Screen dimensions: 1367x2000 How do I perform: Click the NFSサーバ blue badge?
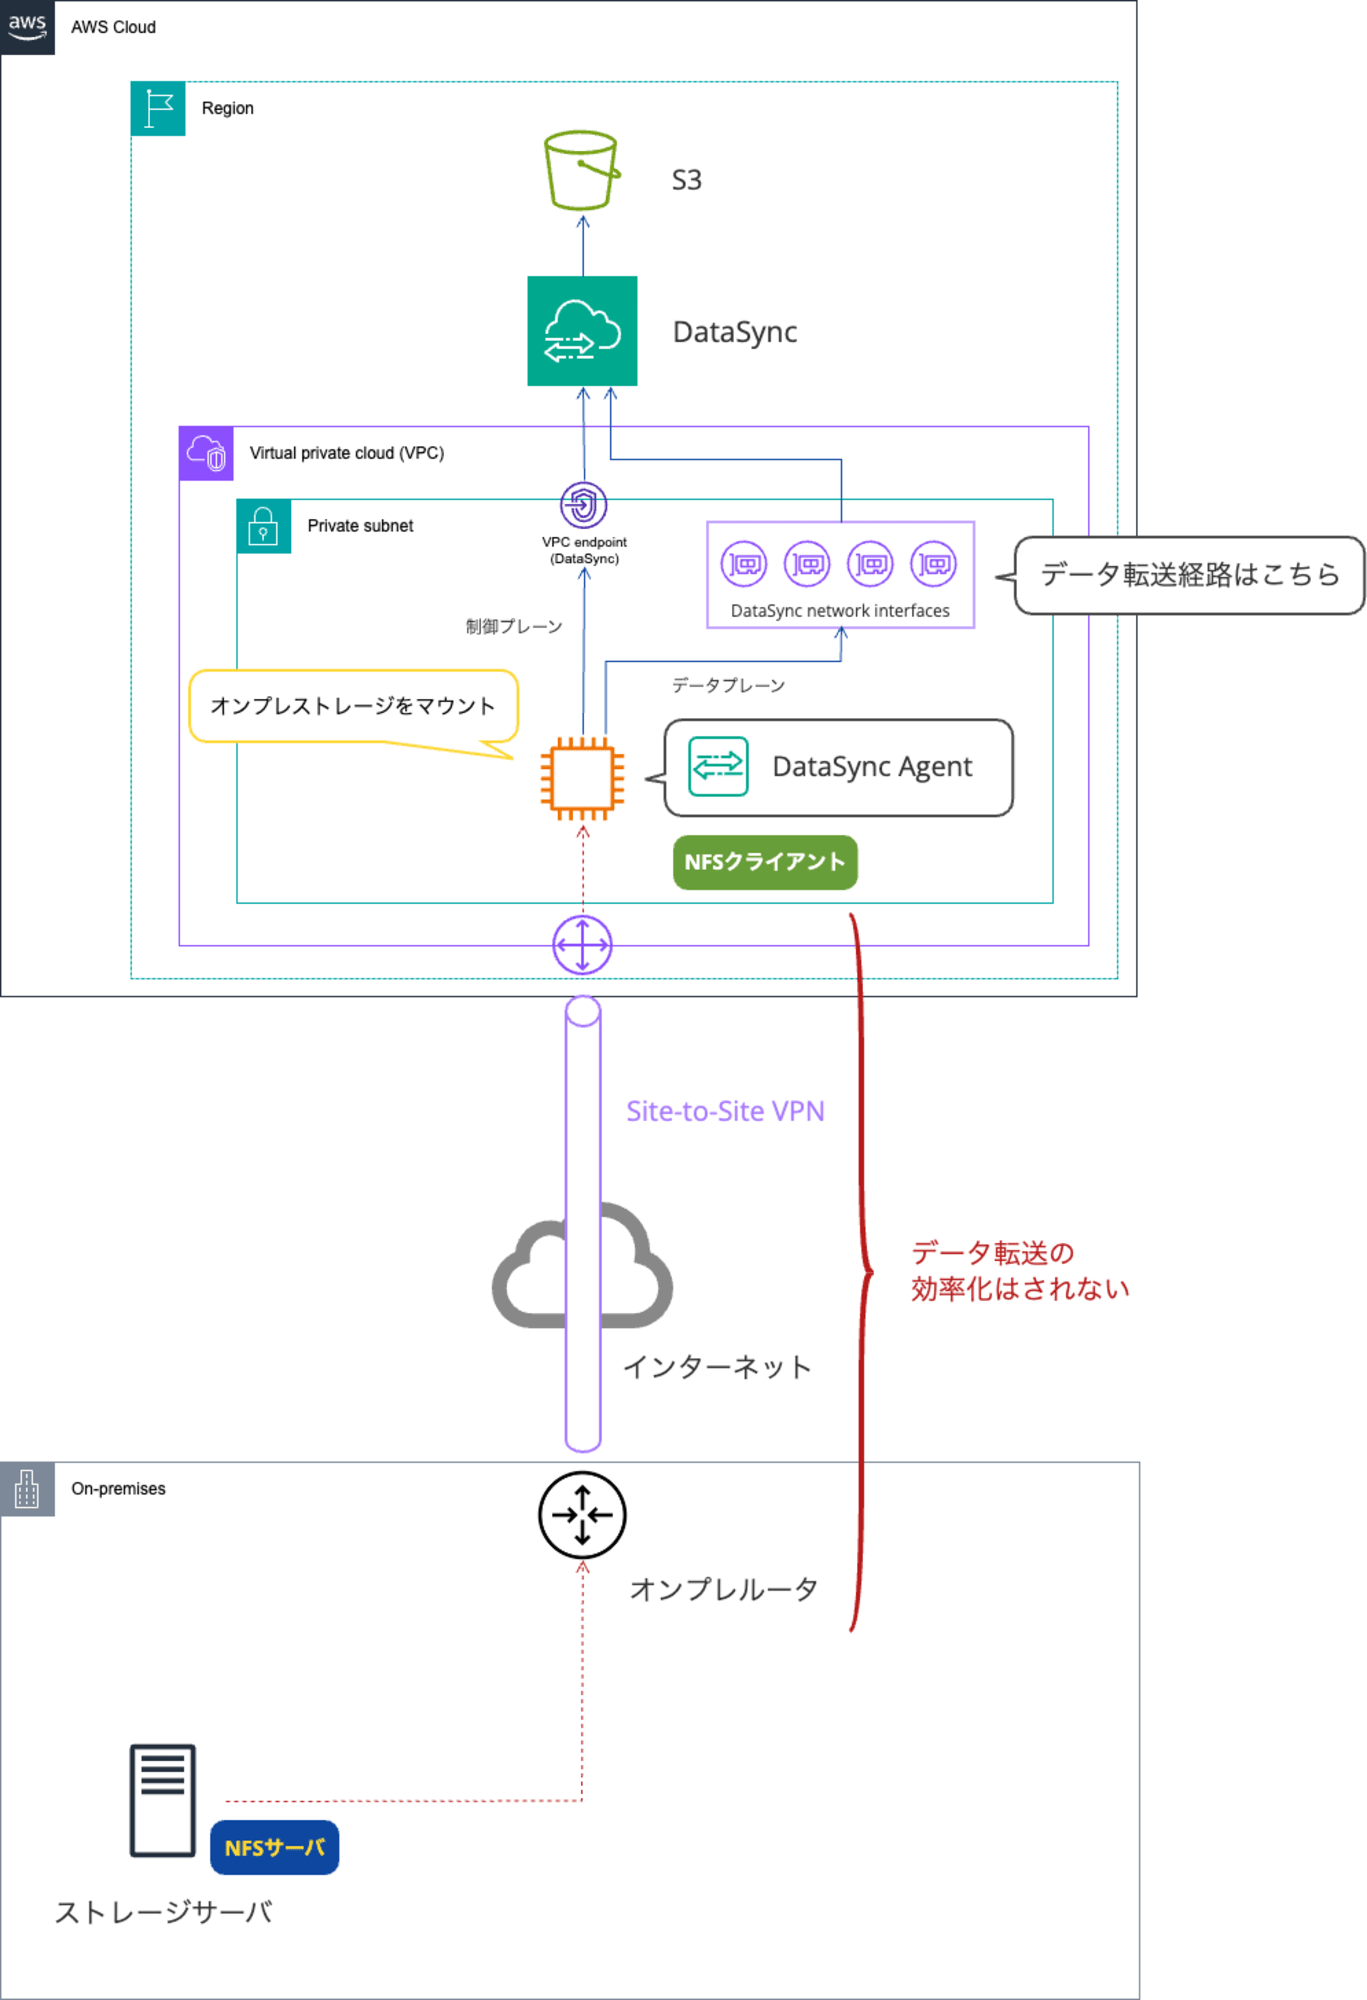275,1848
